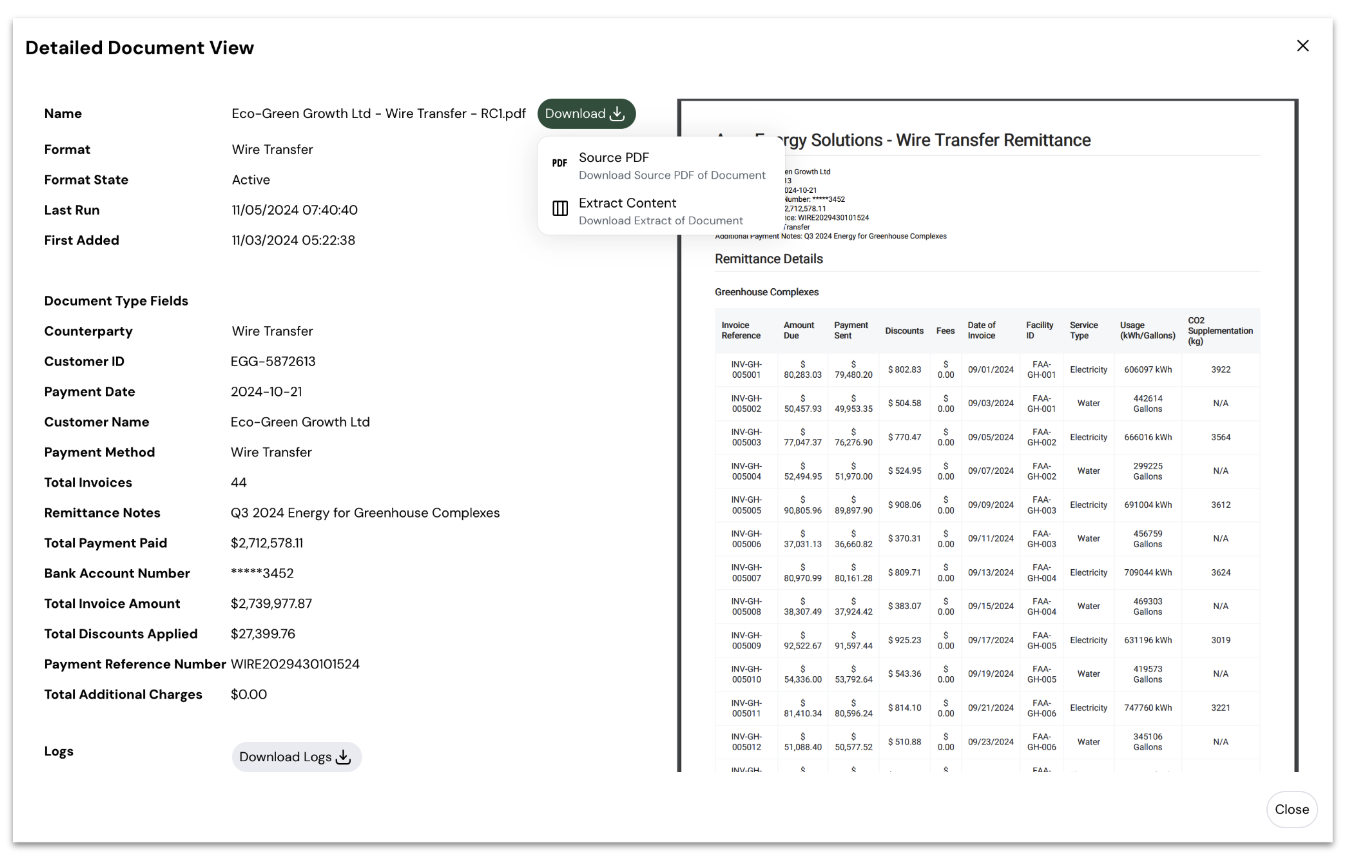
Task: Click the table icon beside Extract Content
Action: (560, 209)
